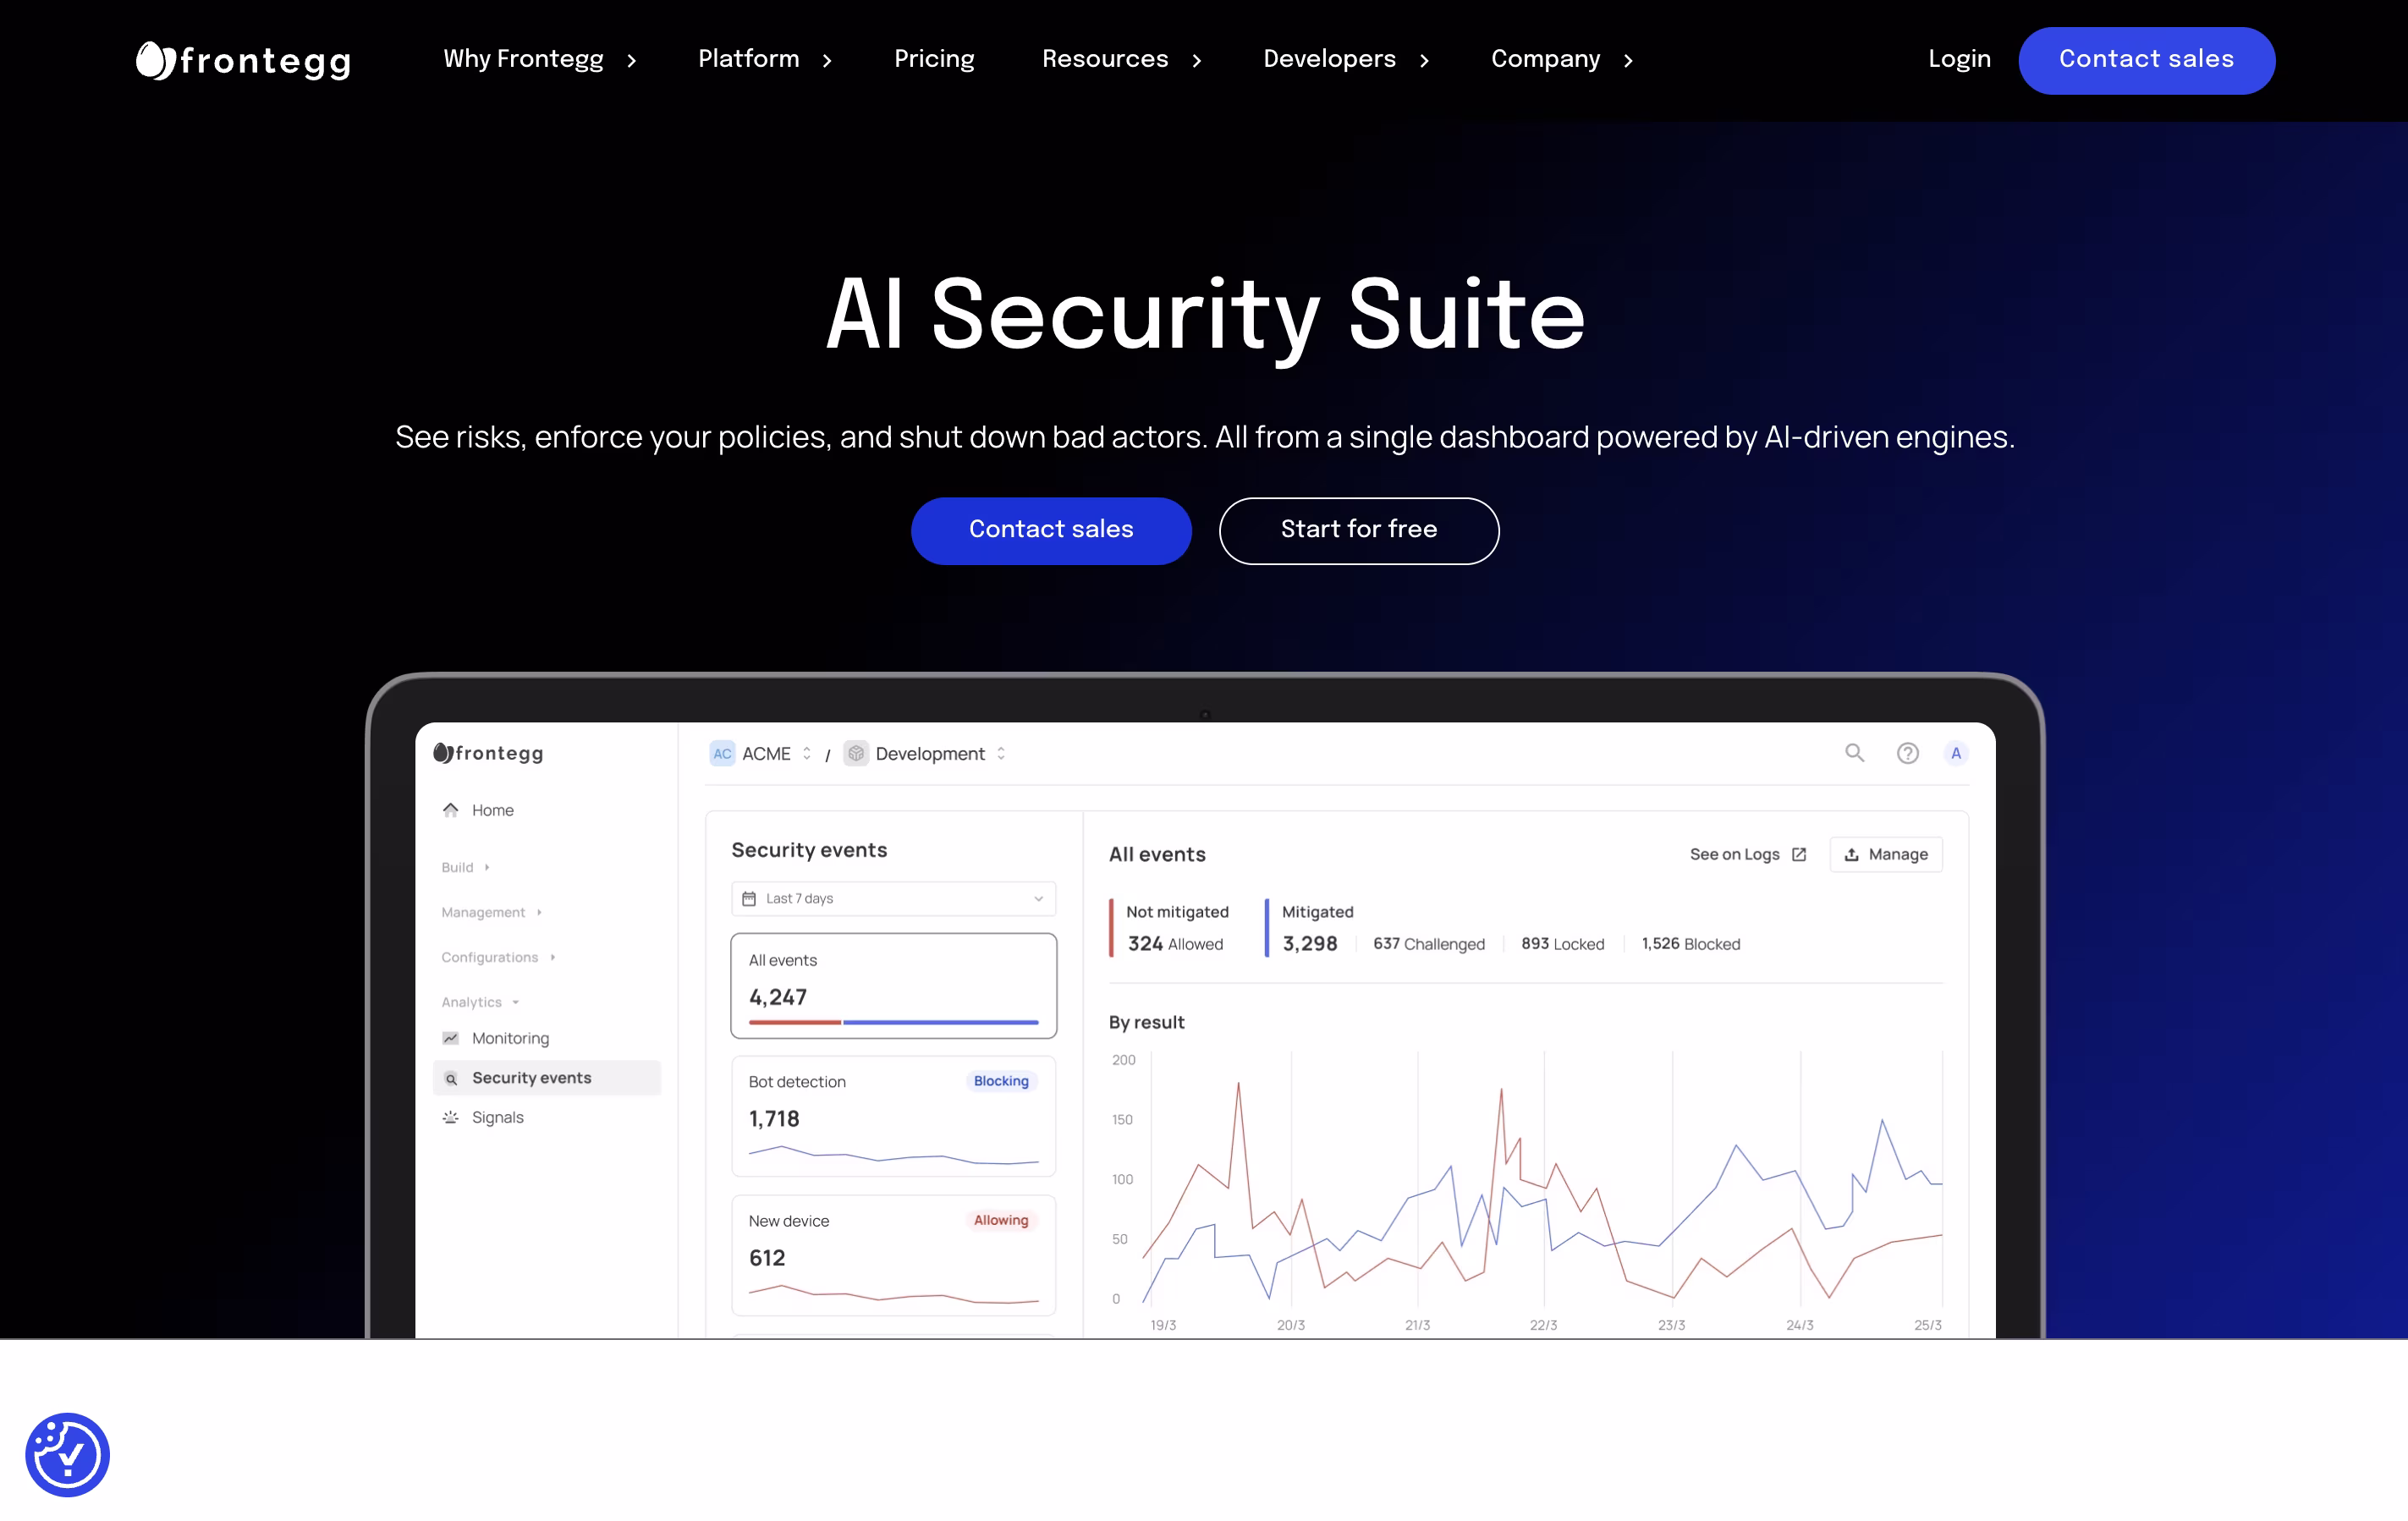Select the Bot detection card
The height and width of the screenshot is (1521, 2408).
[893, 1115]
